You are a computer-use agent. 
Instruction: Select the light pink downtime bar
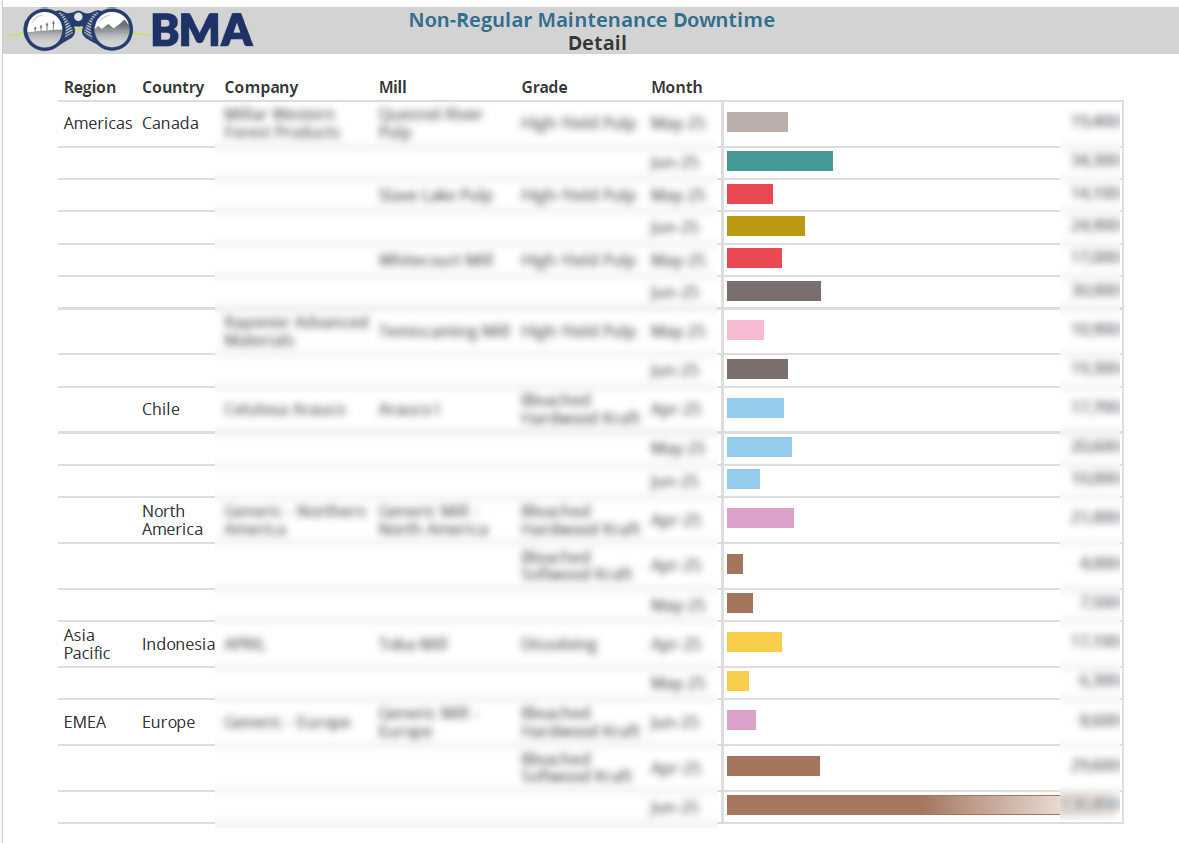click(745, 330)
